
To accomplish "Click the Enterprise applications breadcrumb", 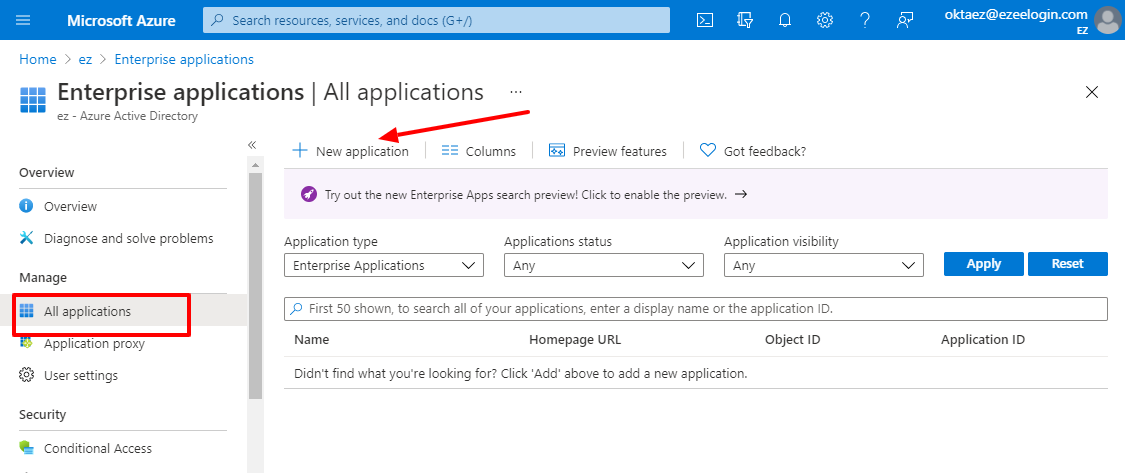I will [184, 60].
